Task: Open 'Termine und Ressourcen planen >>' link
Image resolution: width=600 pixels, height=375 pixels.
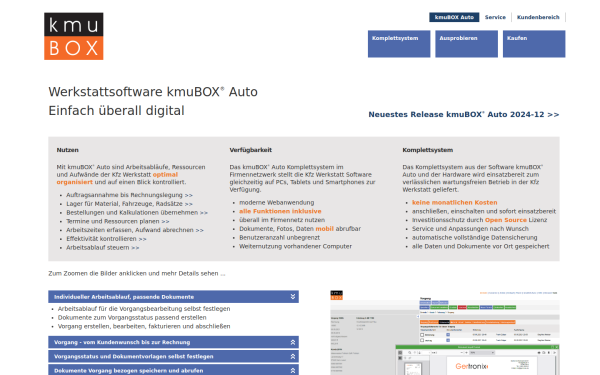Action: 117,222
